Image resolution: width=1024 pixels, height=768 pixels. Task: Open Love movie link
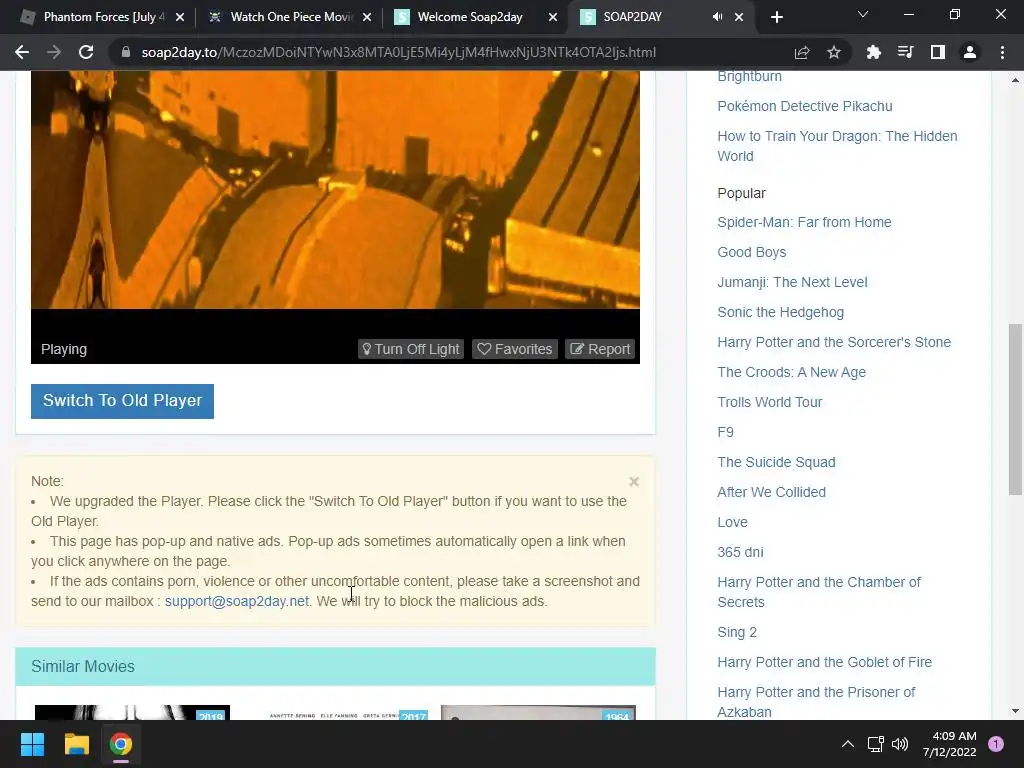coord(732,523)
